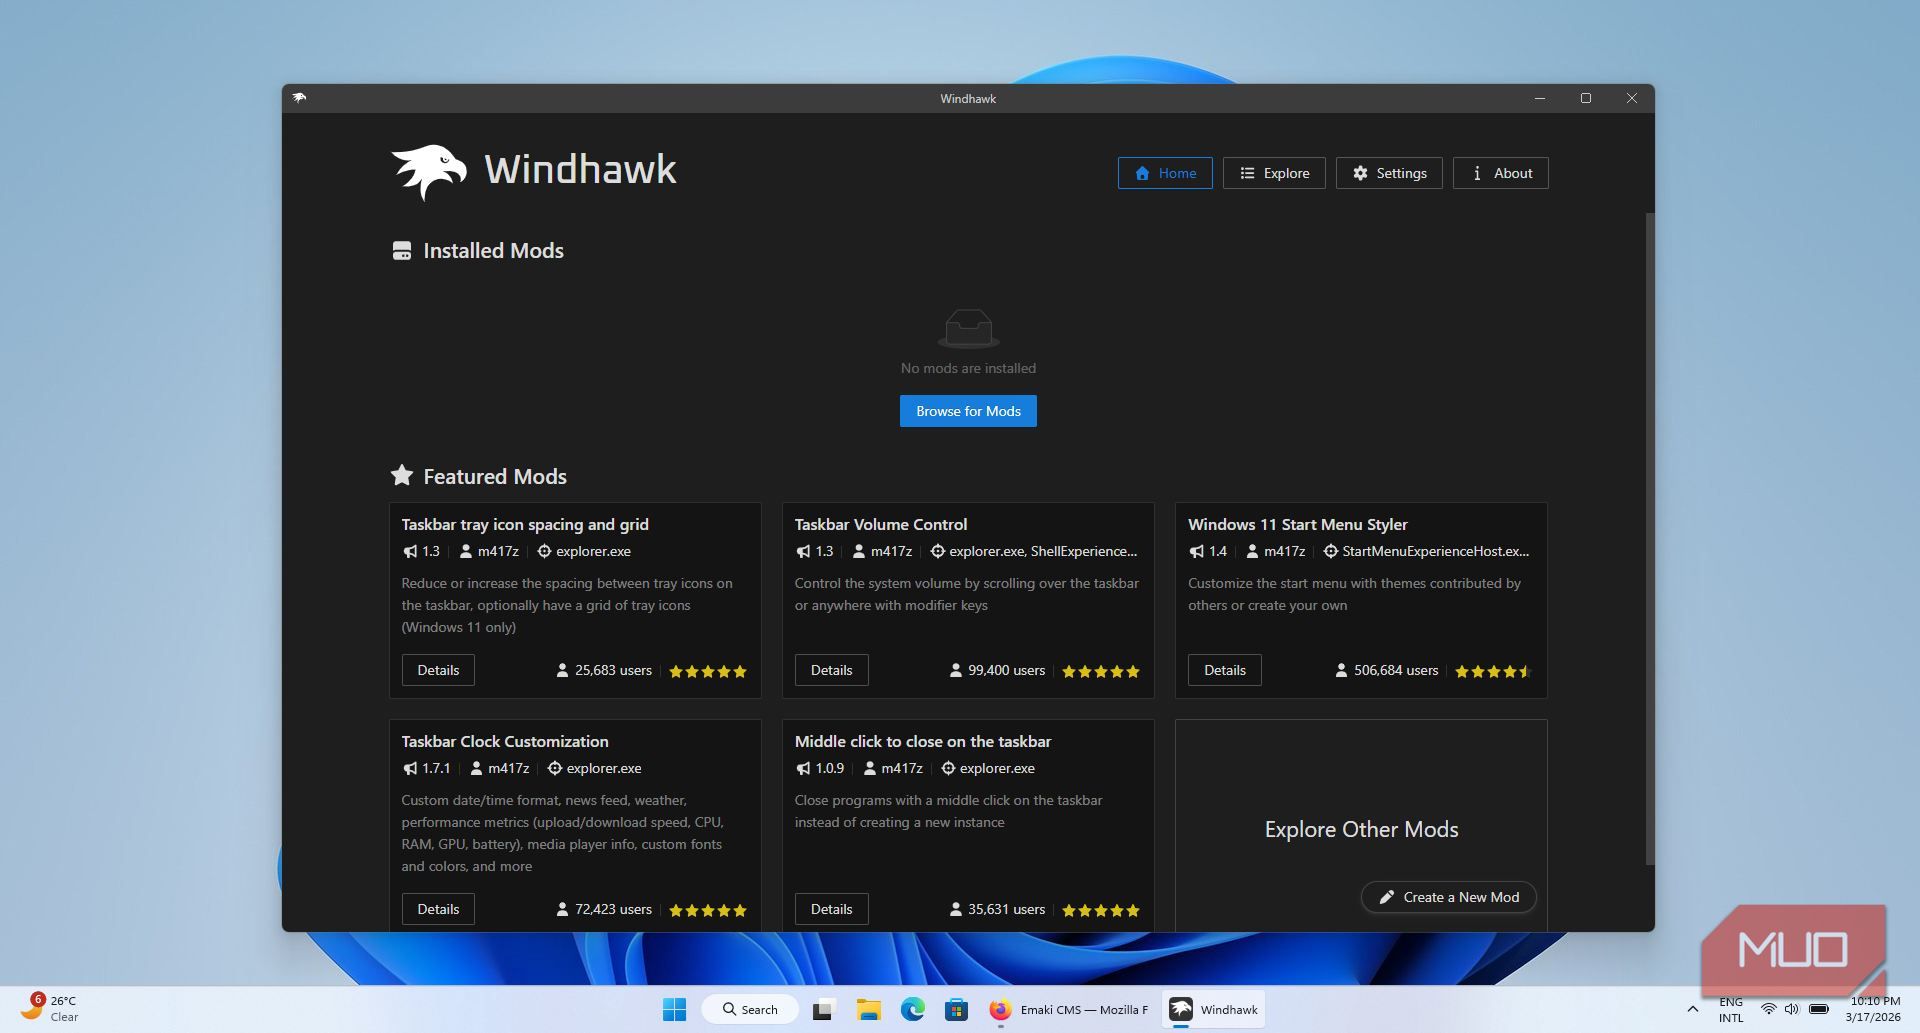Click the Windhawk taskbar button
The width and height of the screenshot is (1920, 1033).
tap(1213, 1010)
